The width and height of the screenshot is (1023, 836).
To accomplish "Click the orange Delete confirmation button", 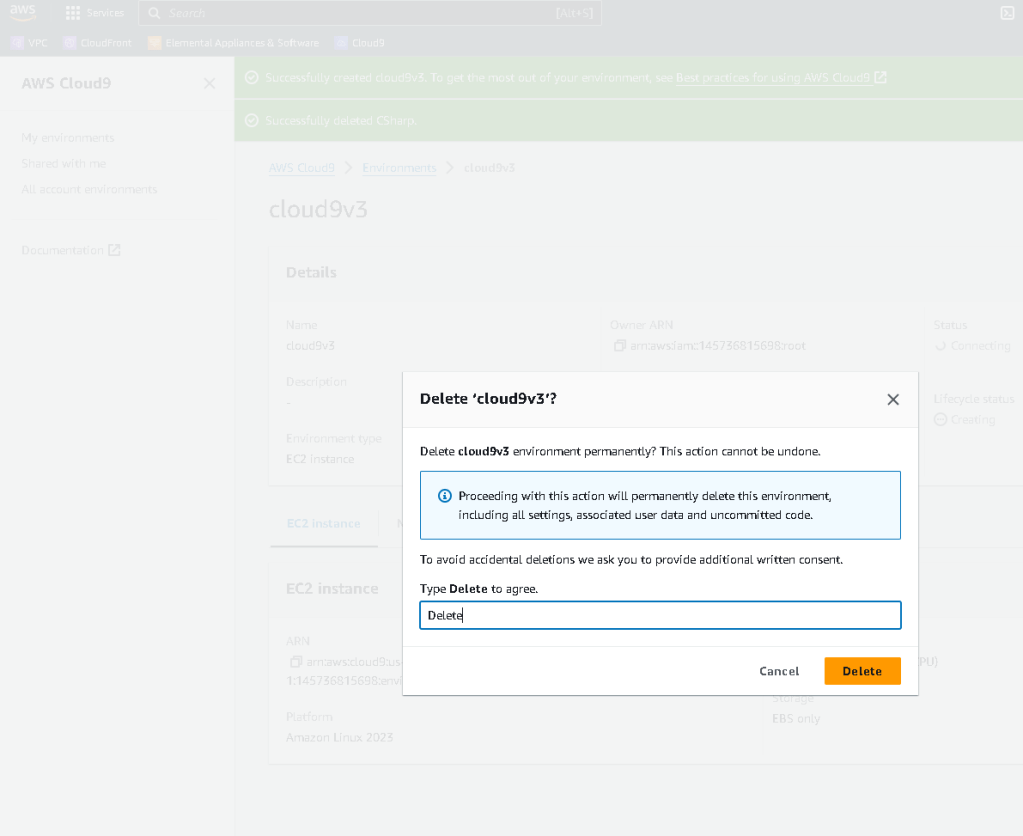I will pyautogui.click(x=862, y=671).
